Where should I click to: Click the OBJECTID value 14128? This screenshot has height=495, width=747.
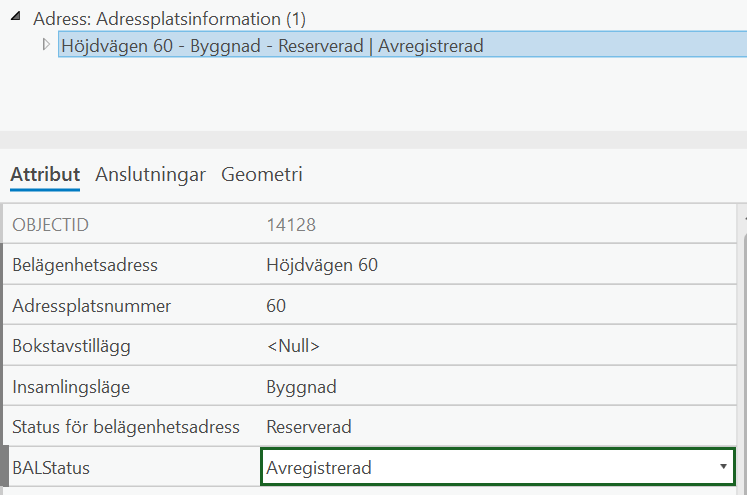[x=290, y=225]
